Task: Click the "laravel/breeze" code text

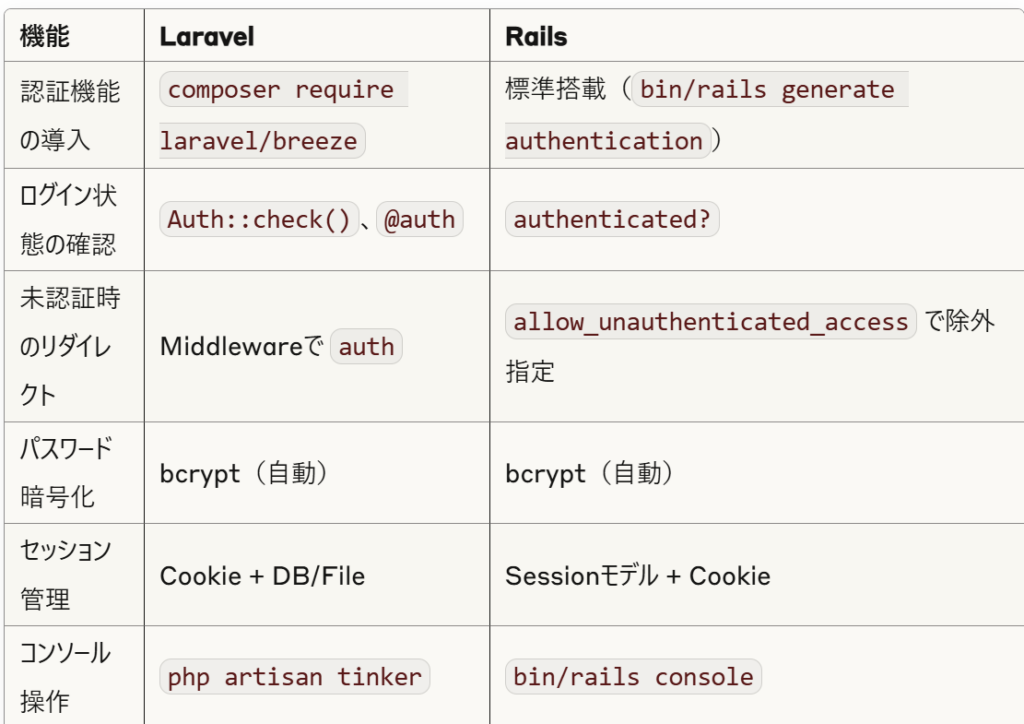Action: point(262,141)
